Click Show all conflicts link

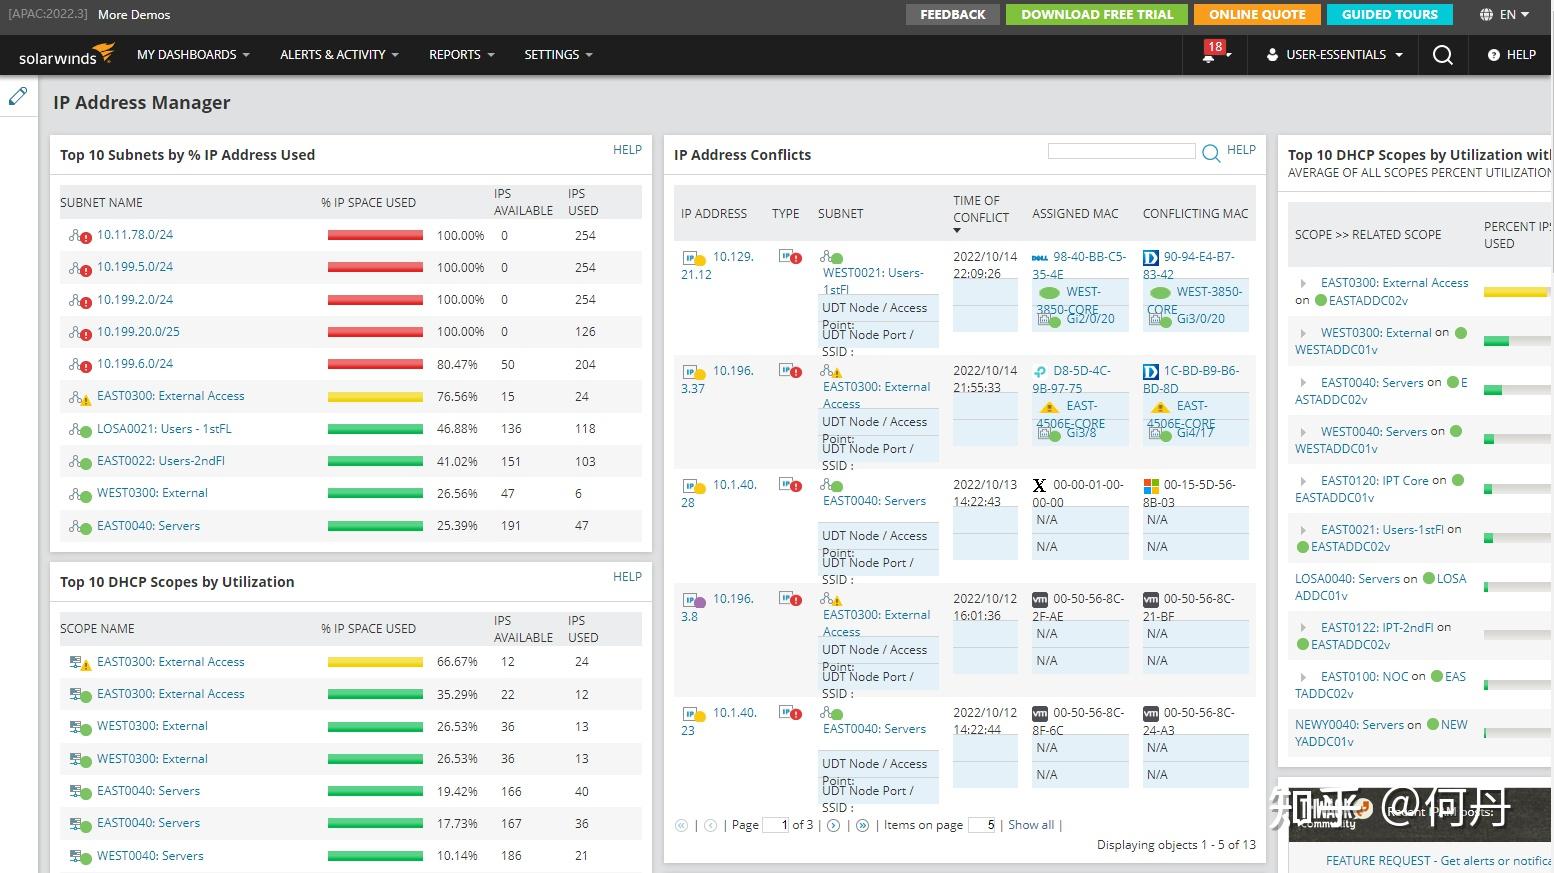tap(1031, 825)
